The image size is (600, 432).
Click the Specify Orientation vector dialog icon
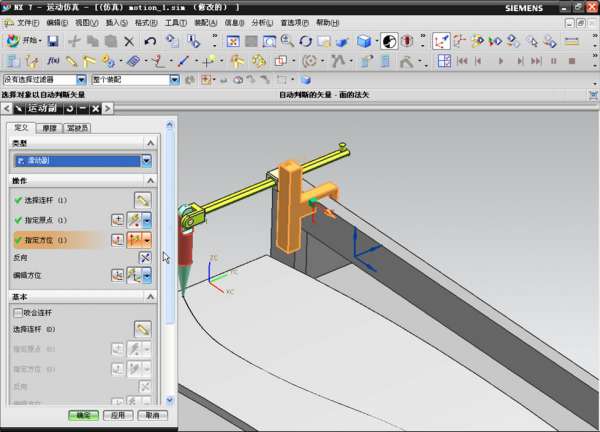click(x=117, y=240)
